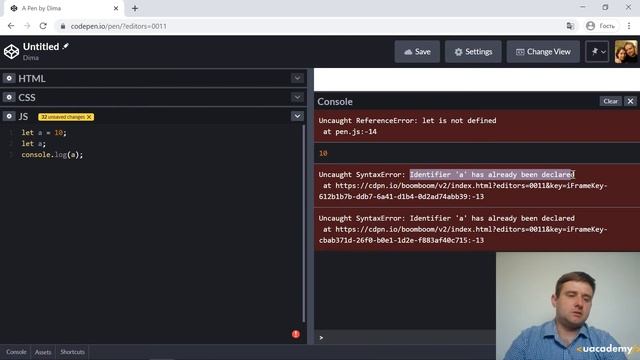Screen dimensions: 640x360
Task: Reload the CodePen page
Action: pyautogui.click(x=43, y=26)
